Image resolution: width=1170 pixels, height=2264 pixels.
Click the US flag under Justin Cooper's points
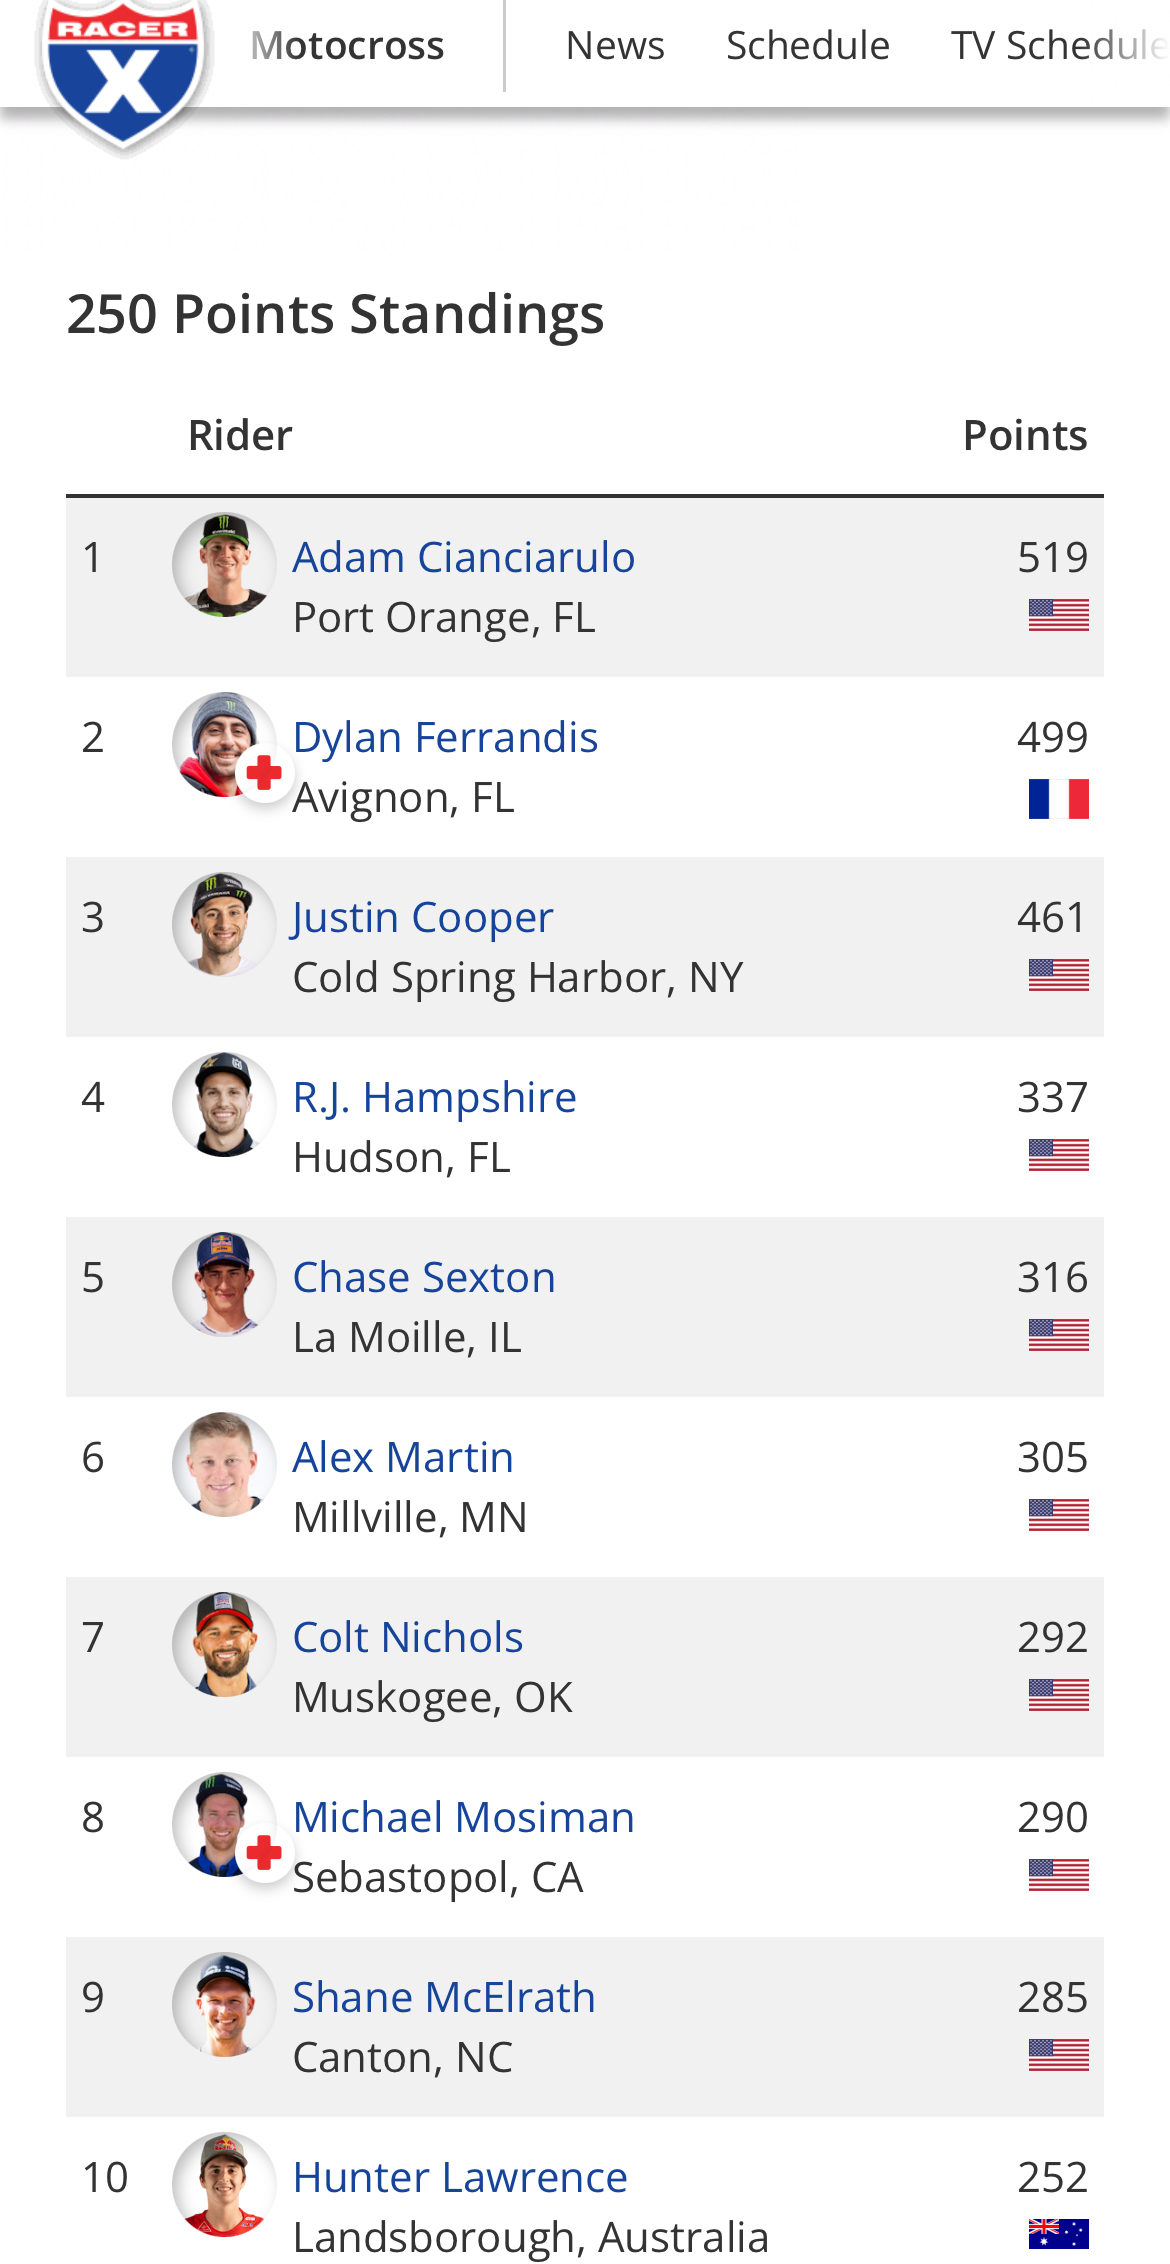[1058, 975]
